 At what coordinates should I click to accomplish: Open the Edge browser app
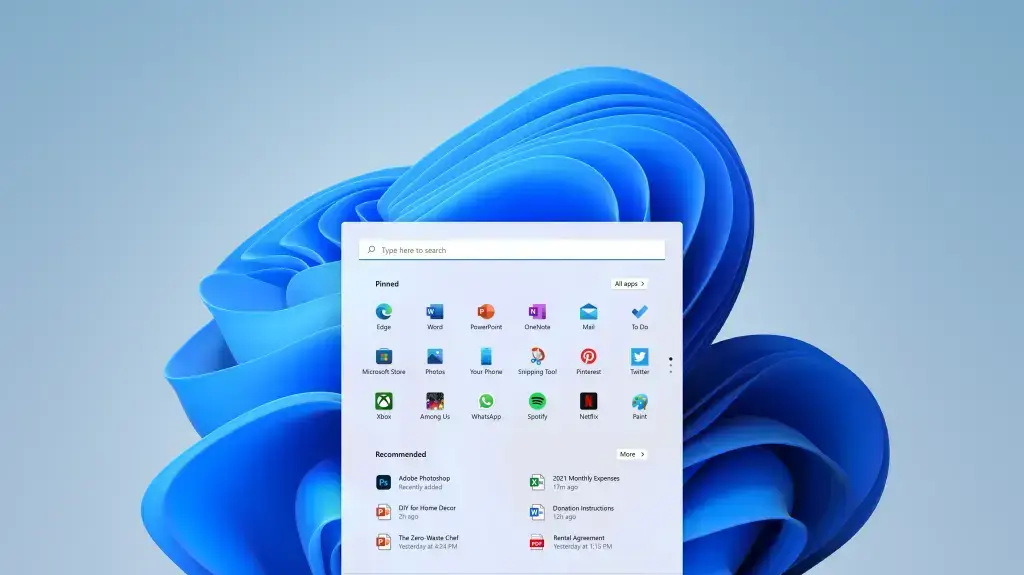[383, 316]
